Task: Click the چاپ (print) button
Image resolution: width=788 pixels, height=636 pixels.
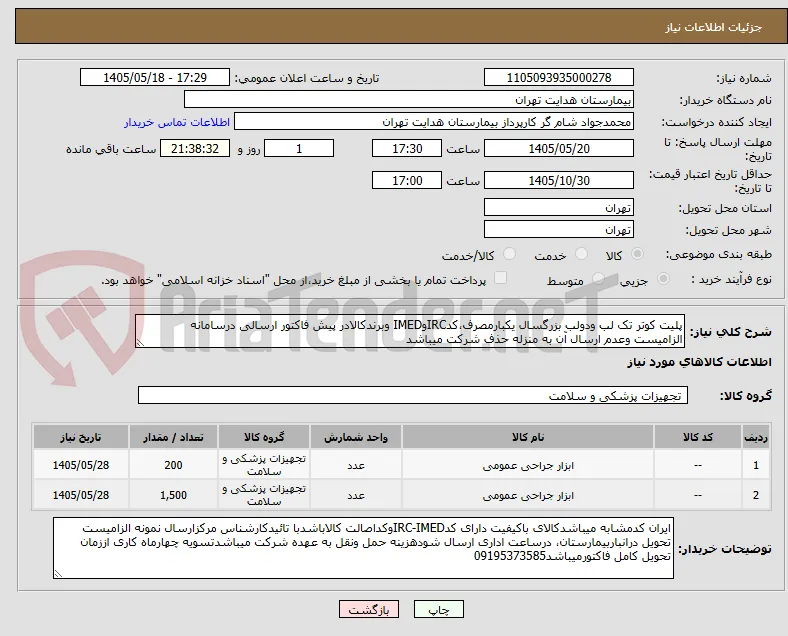Action: [438, 609]
